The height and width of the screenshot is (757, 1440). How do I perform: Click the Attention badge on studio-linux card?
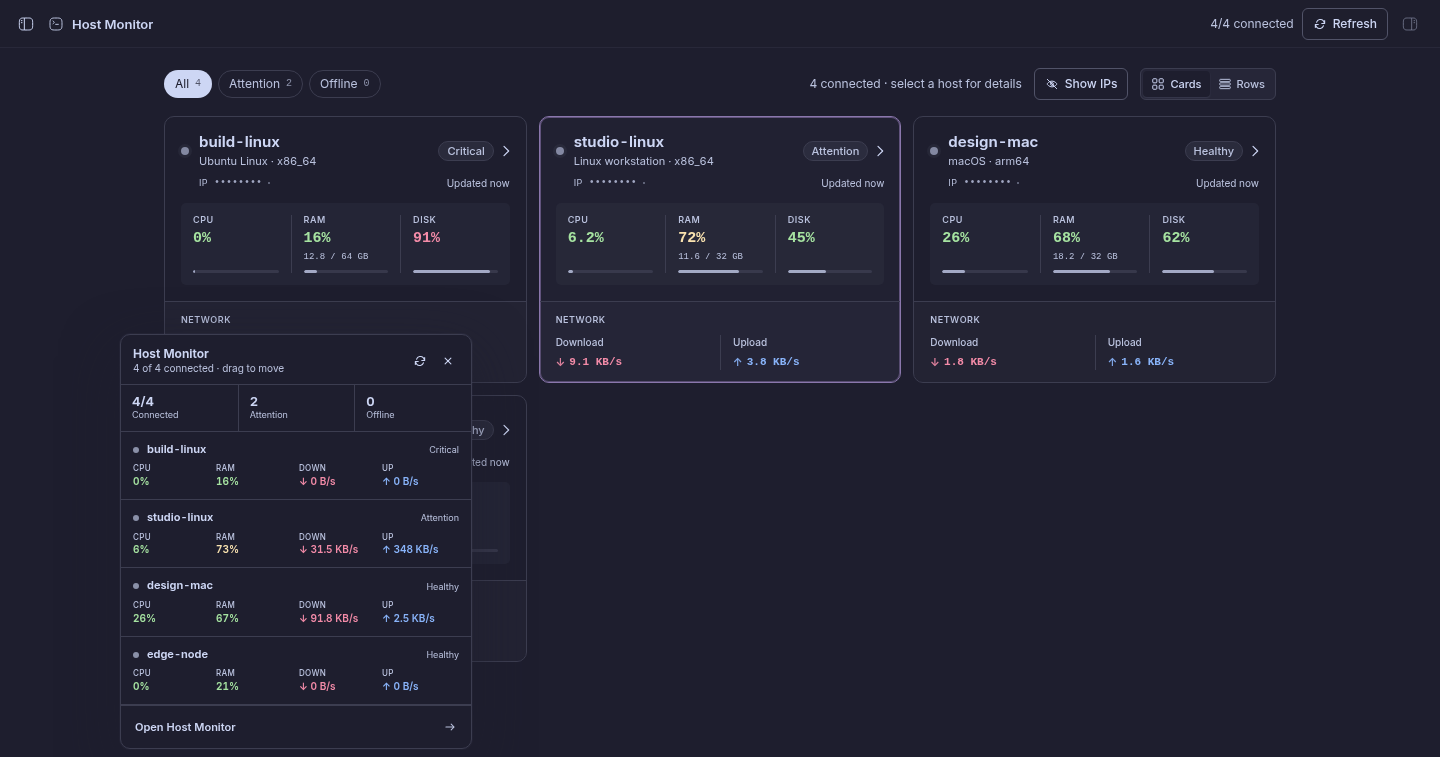pos(835,151)
